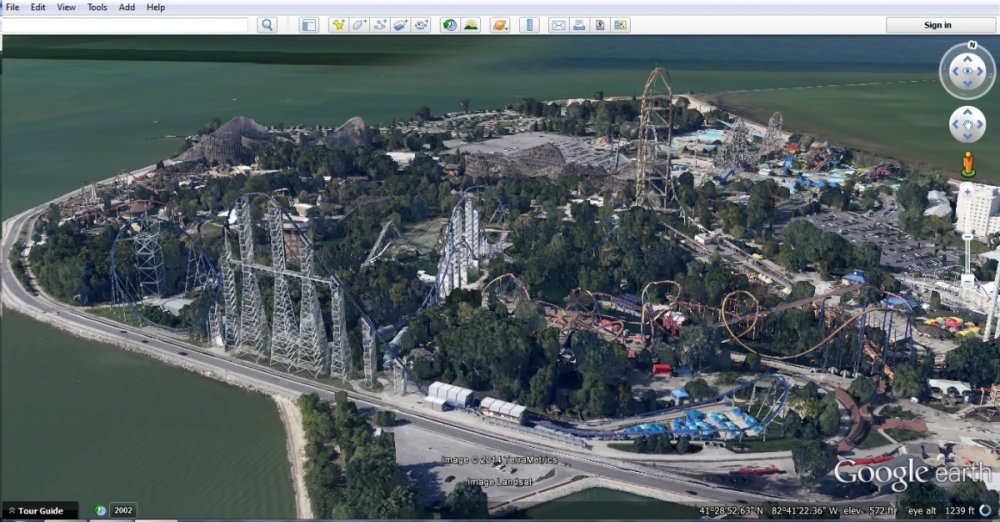The image size is (1000, 522).
Task: Toggle the historical imagery clock icon
Action: 450,25
